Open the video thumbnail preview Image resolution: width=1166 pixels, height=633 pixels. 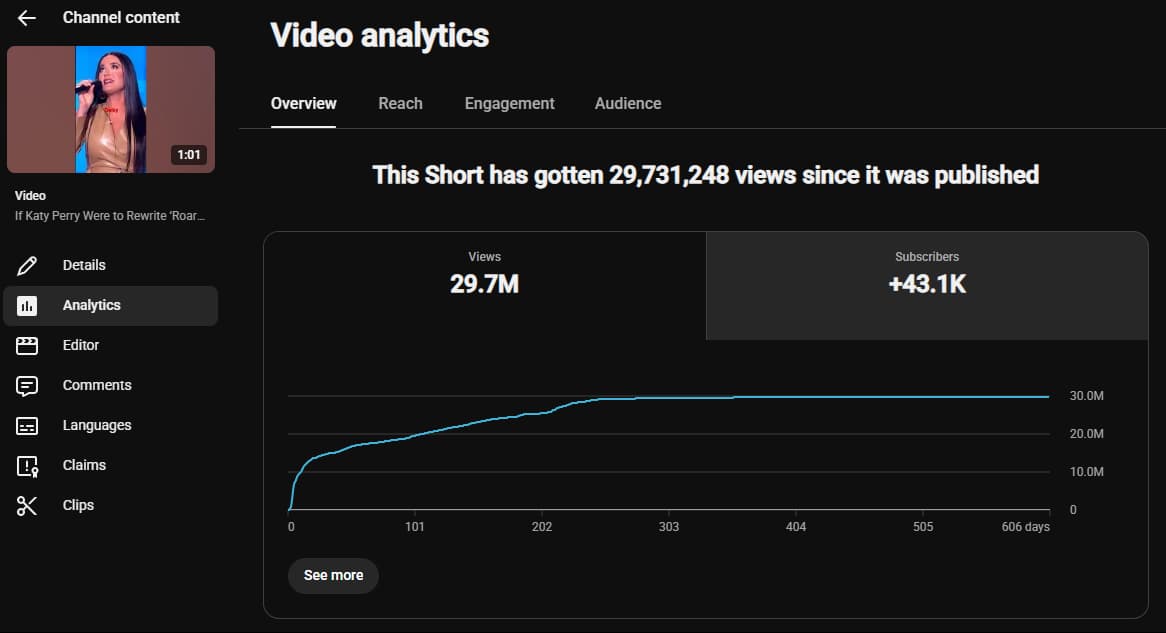pyautogui.click(x=111, y=109)
